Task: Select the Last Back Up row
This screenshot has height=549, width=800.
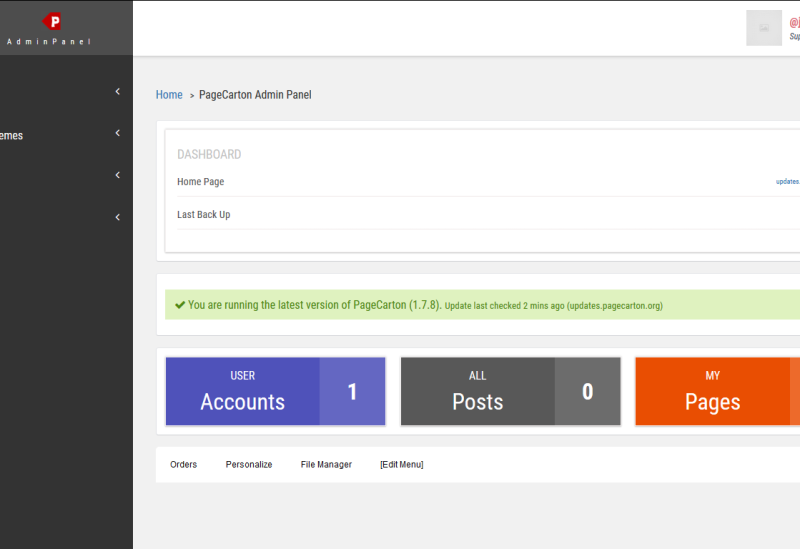Action: 488,214
